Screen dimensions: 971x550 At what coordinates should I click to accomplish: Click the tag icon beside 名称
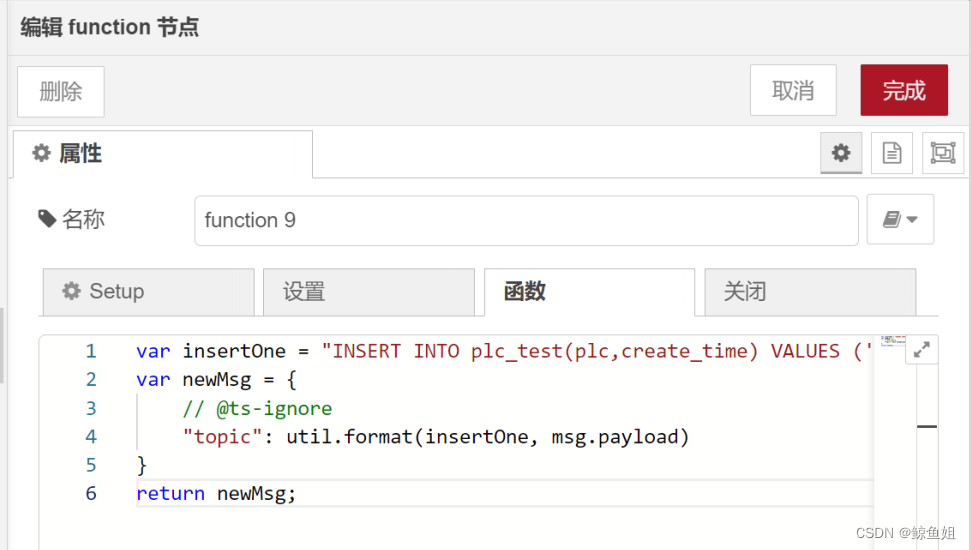pyautogui.click(x=47, y=219)
